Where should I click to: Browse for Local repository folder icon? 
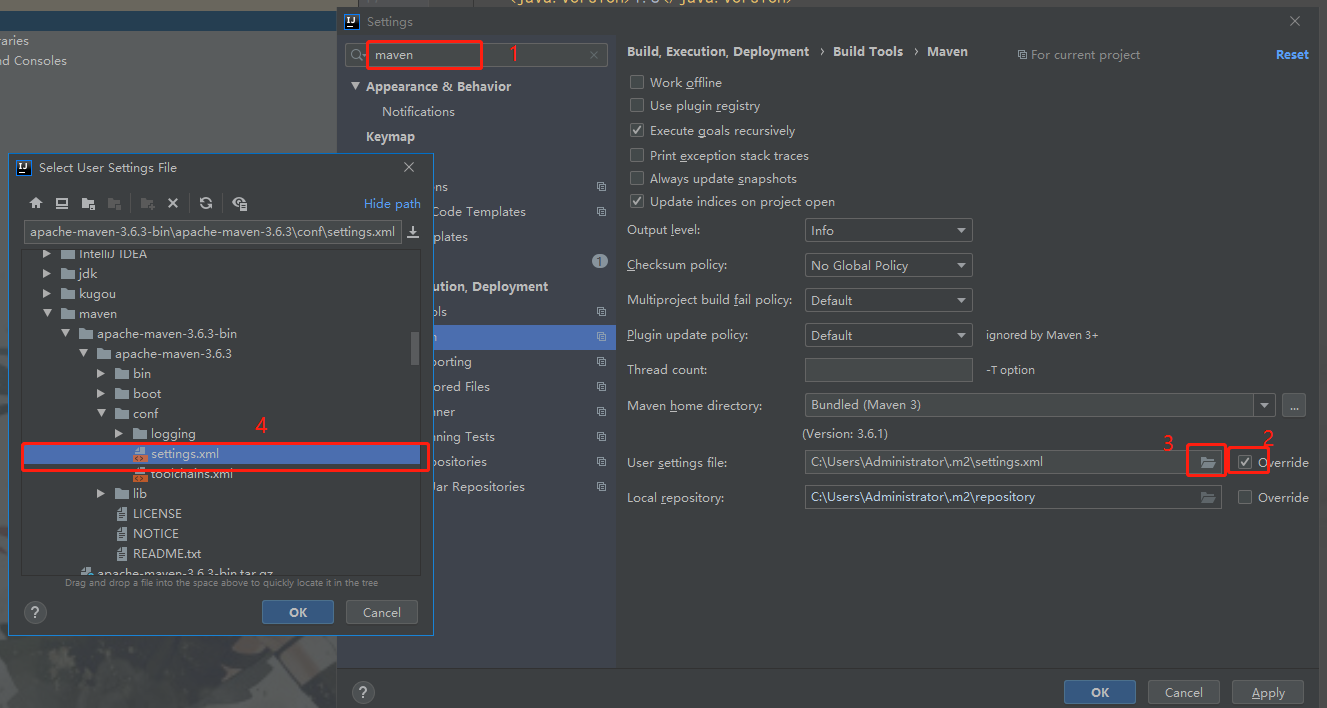pyautogui.click(x=1208, y=497)
